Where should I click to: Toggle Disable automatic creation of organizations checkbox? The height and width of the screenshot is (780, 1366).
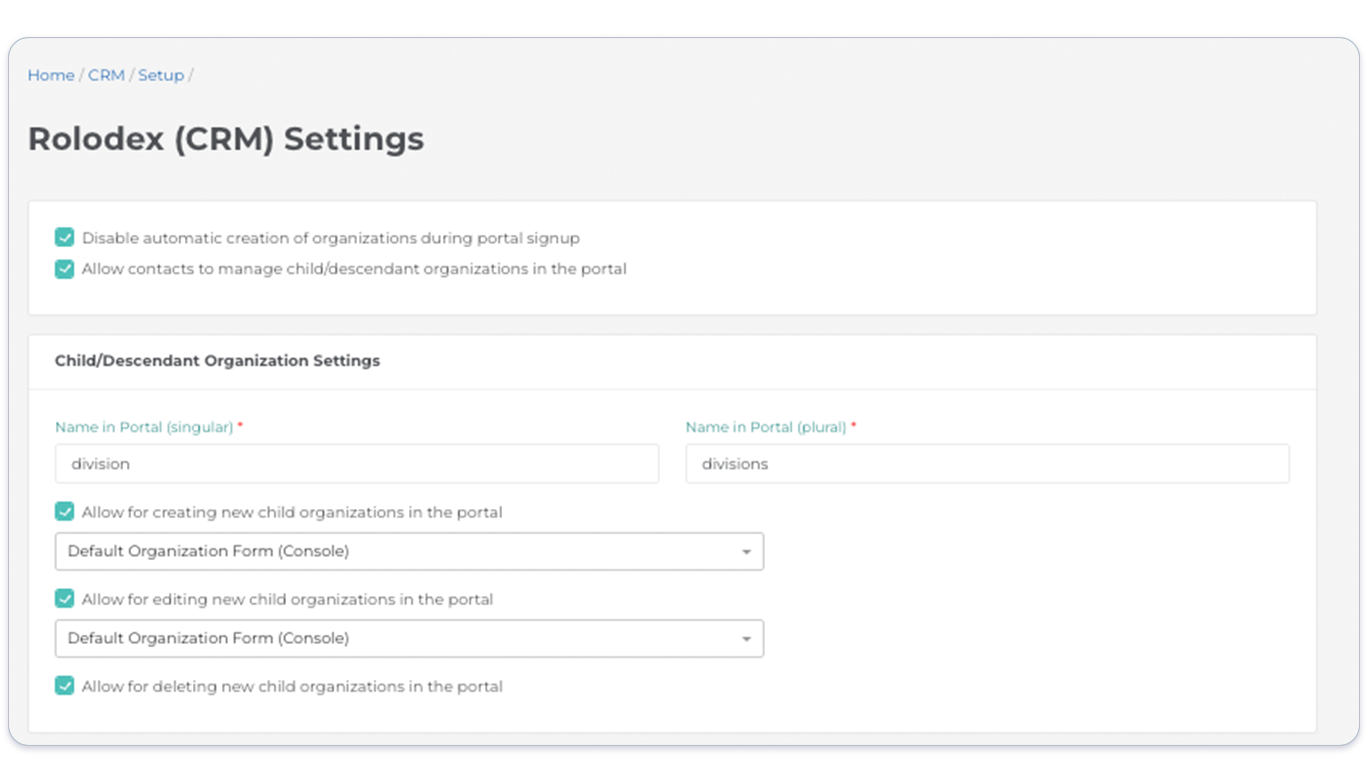coord(65,238)
